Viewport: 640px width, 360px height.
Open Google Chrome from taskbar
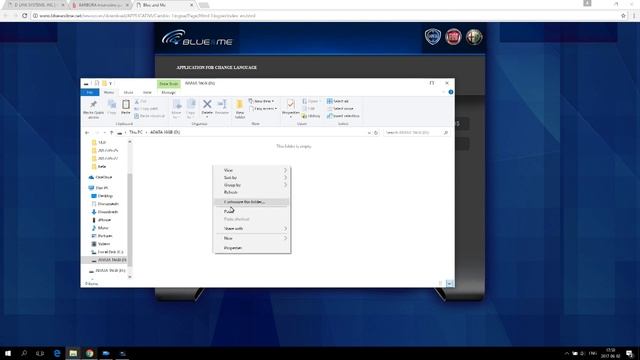(x=89, y=353)
